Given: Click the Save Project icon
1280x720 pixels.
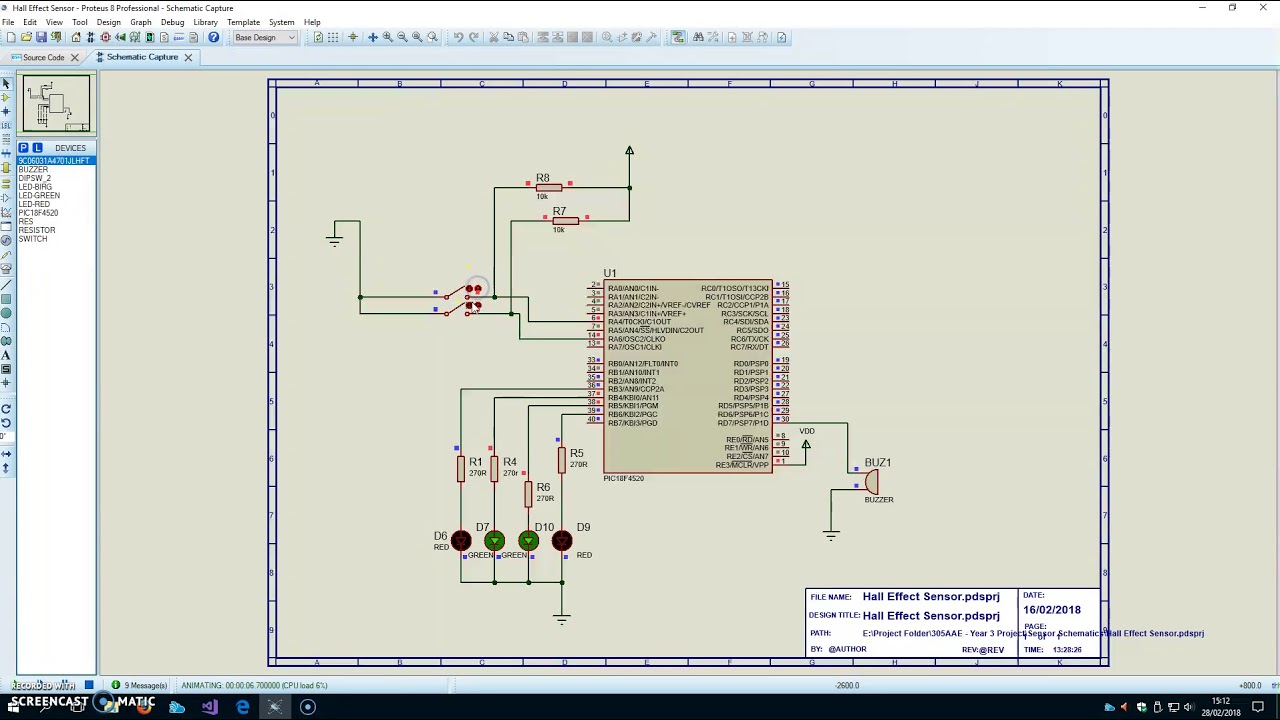Looking at the screenshot, I should coord(41,37).
